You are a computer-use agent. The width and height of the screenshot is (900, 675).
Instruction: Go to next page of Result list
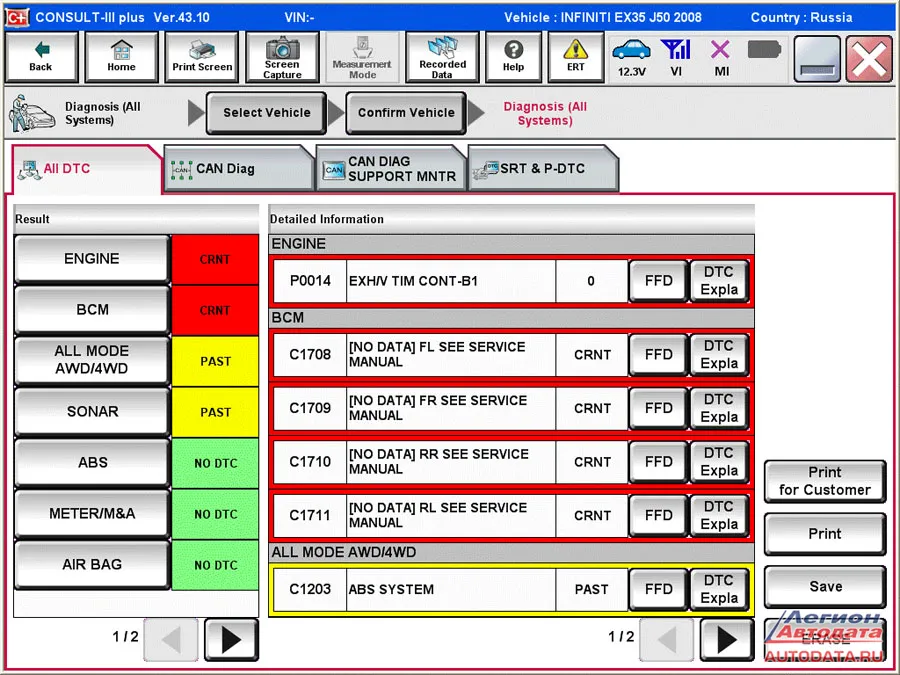click(x=231, y=639)
